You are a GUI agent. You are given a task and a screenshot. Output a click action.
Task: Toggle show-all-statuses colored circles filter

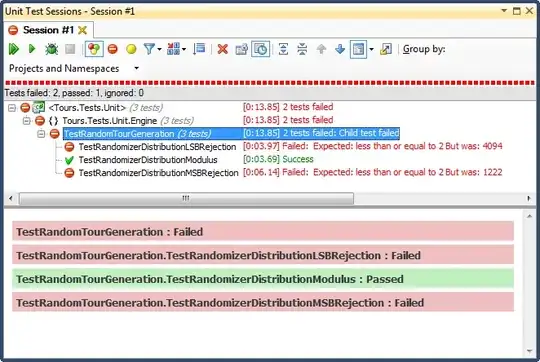[x=94, y=49]
